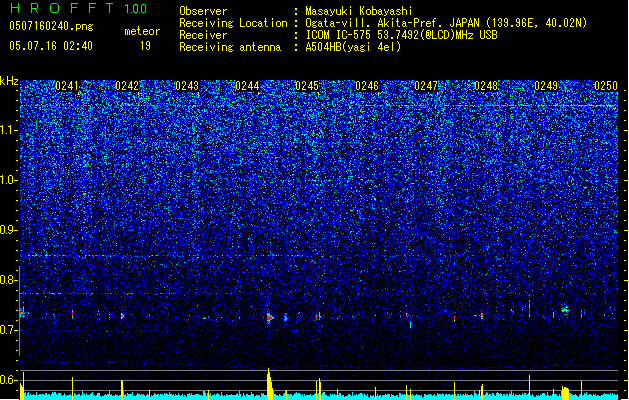Click the 1.0 kHz axis tick label

[x=9, y=180]
